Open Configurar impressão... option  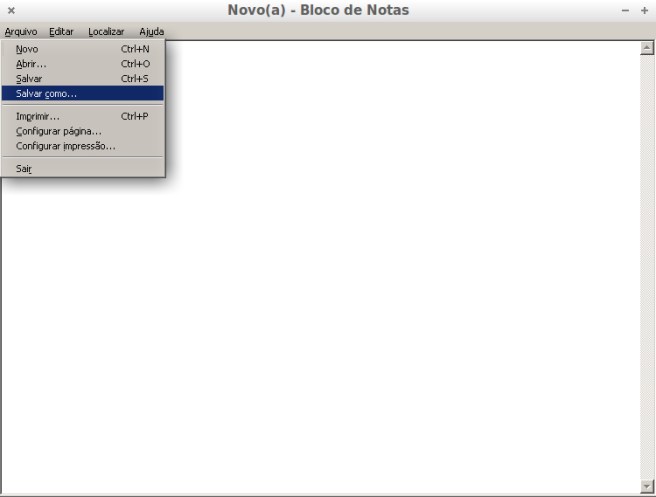pyautogui.click(x=65, y=146)
